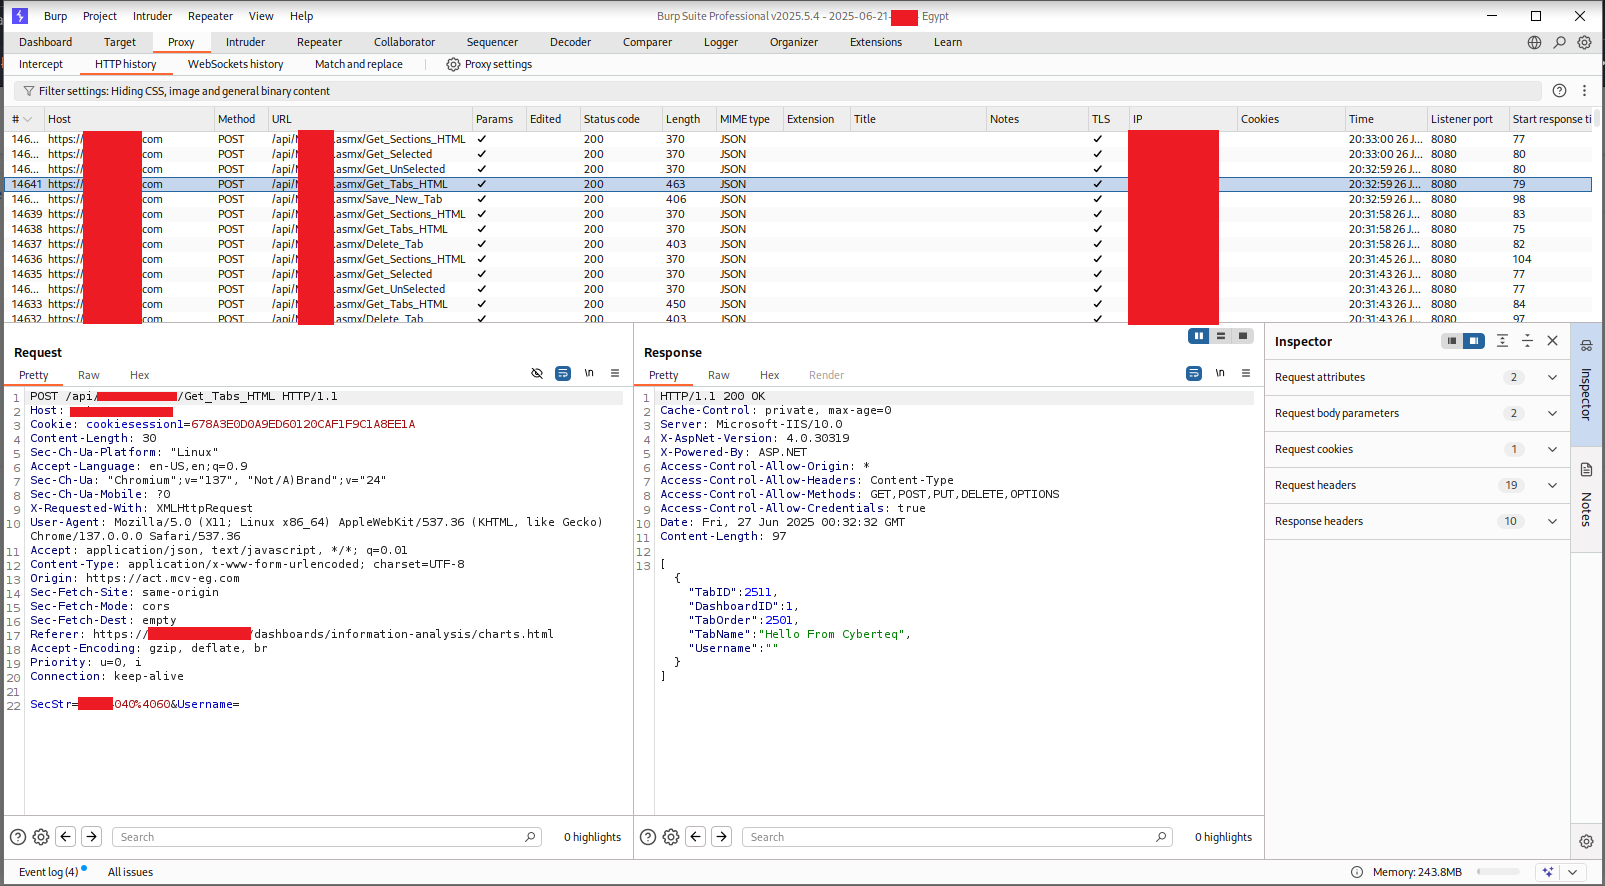Open settings gear icon in the top bar
The width and height of the screenshot is (1605, 886).
1584,42
